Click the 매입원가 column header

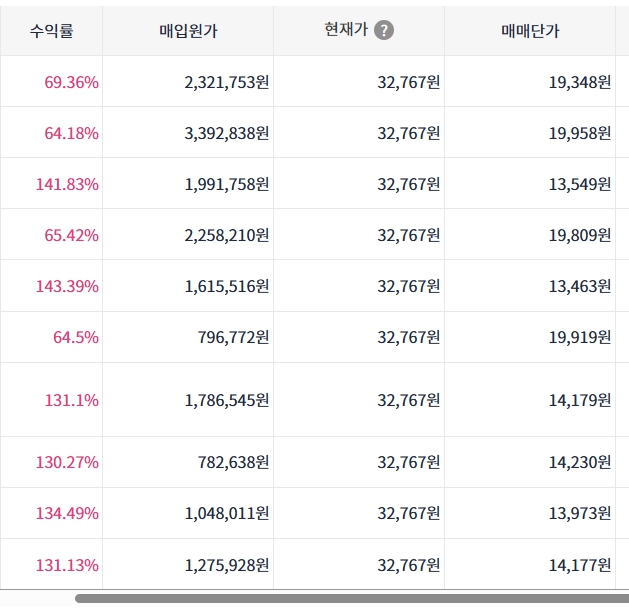point(188,31)
